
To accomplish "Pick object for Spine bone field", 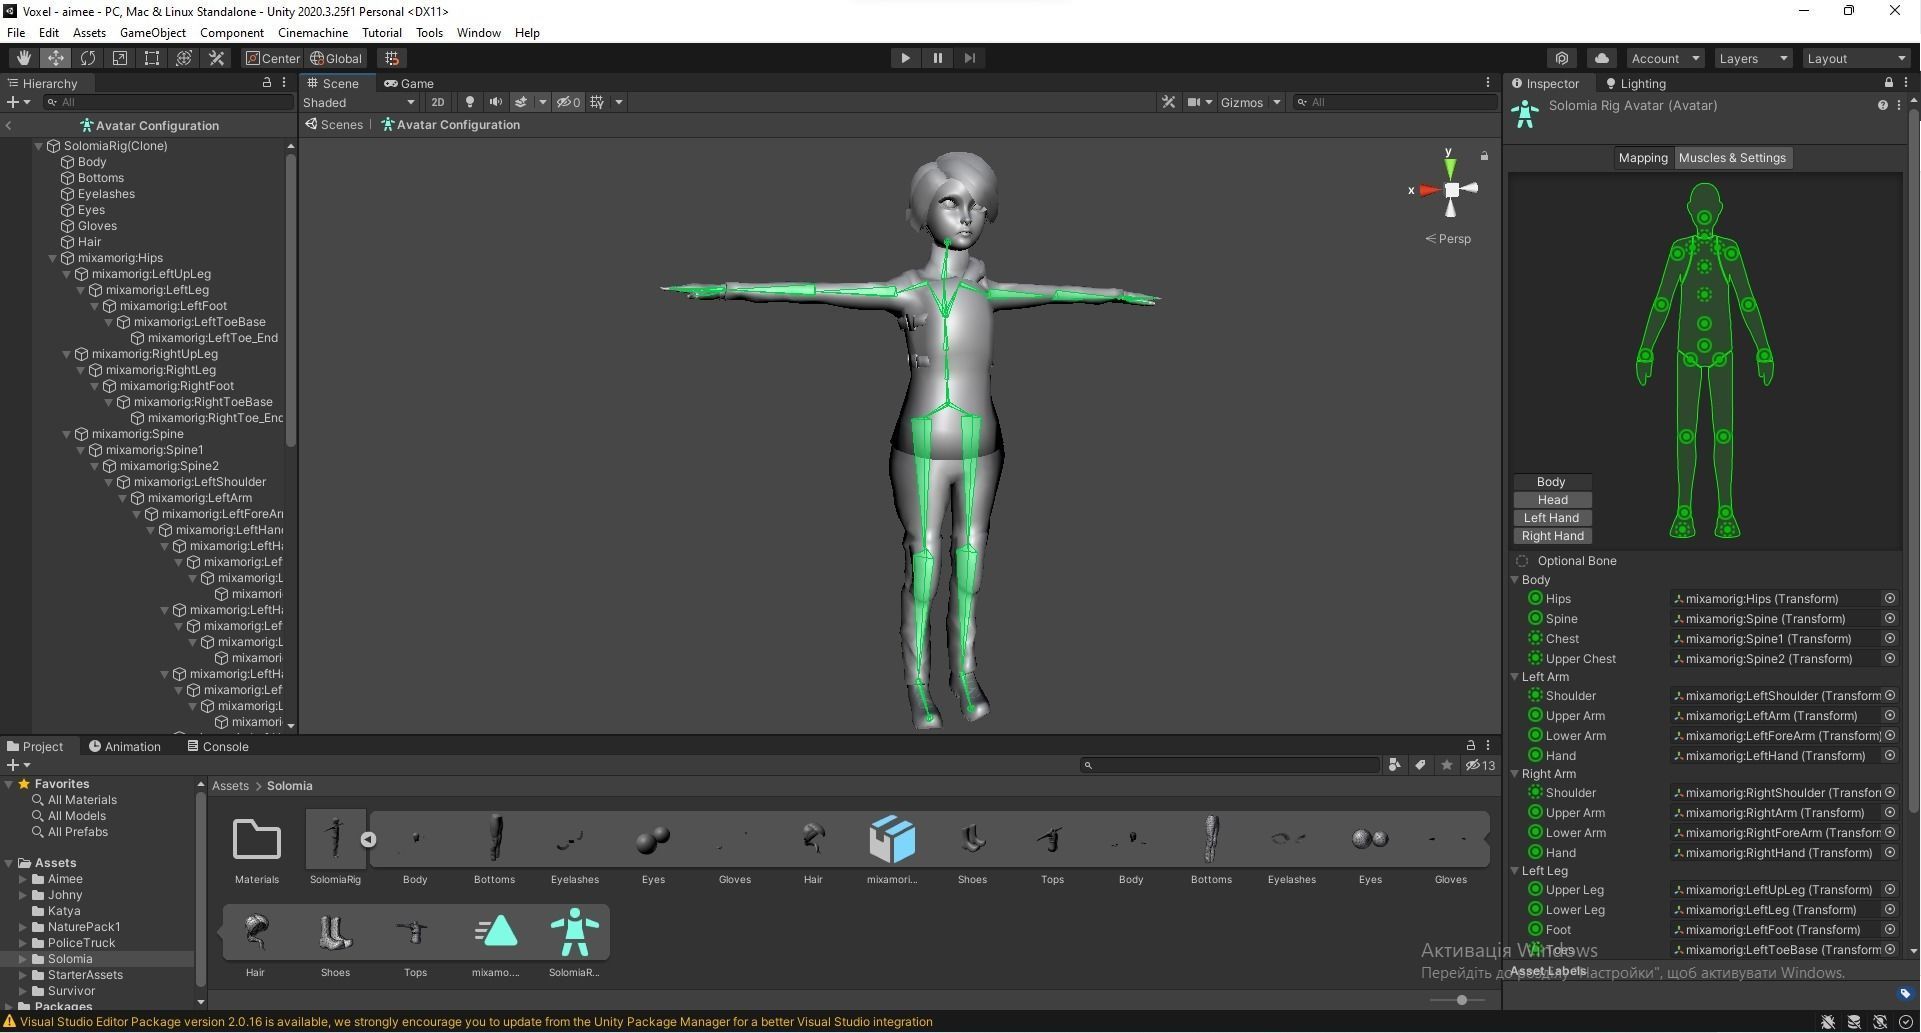I will click(x=1889, y=619).
